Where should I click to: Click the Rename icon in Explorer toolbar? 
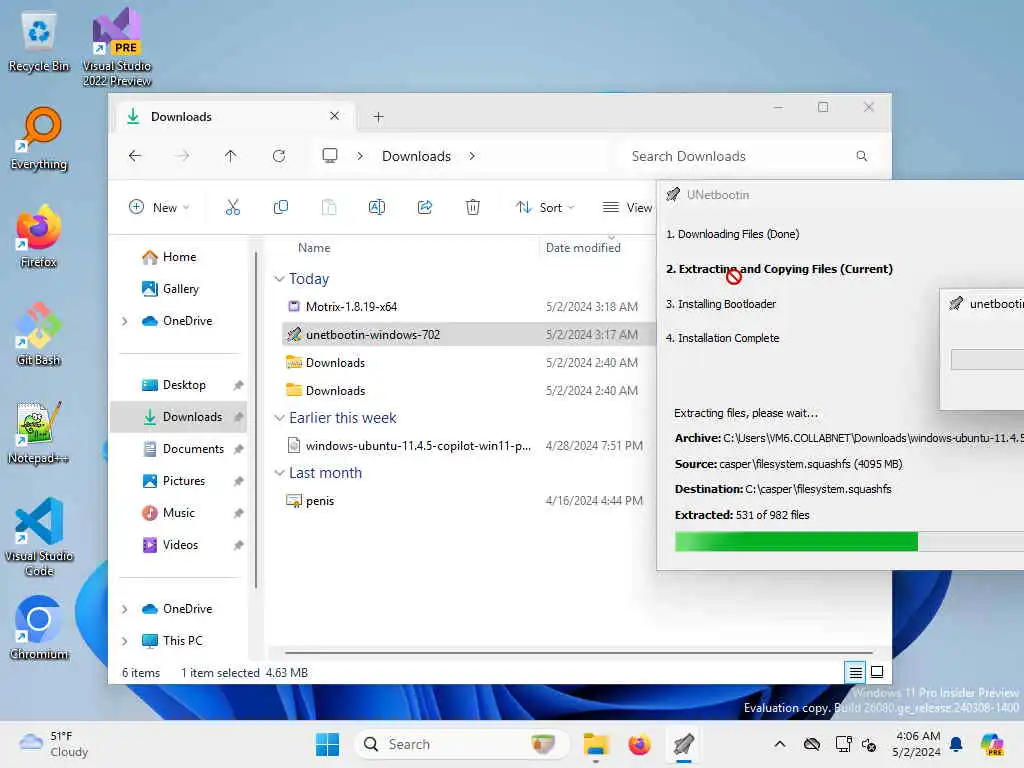coord(377,207)
